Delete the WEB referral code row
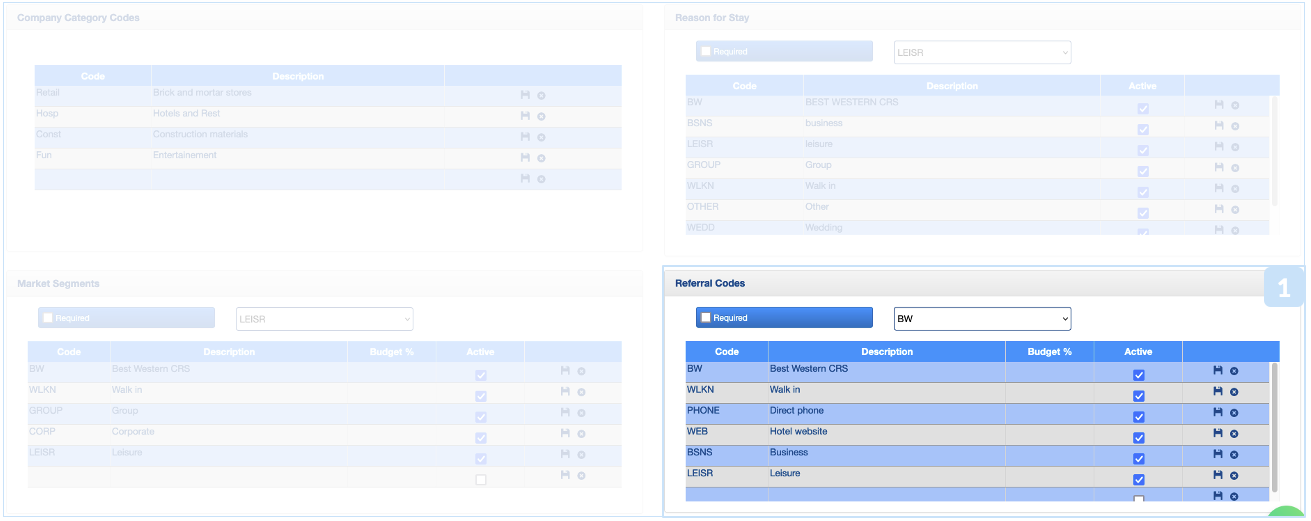Viewport: 1311px width, 521px height. pos(1234,434)
